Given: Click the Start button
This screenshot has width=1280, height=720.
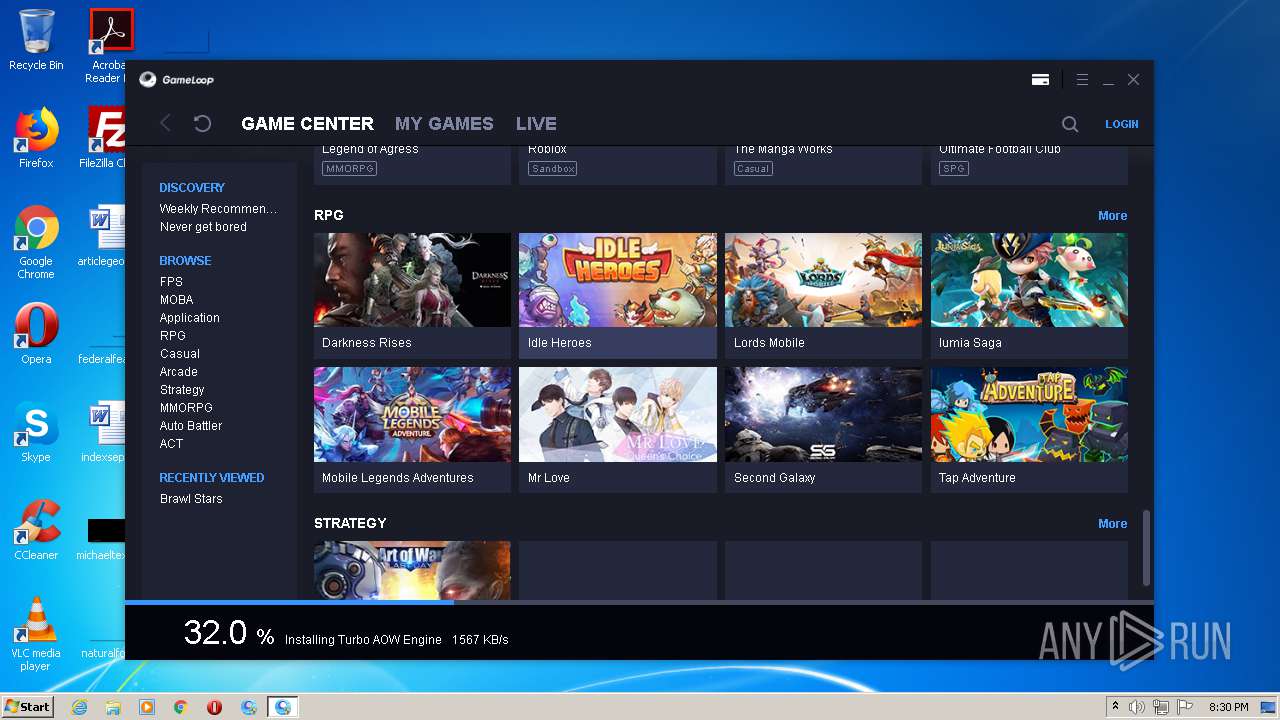Looking at the screenshot, I should (27, 707).
